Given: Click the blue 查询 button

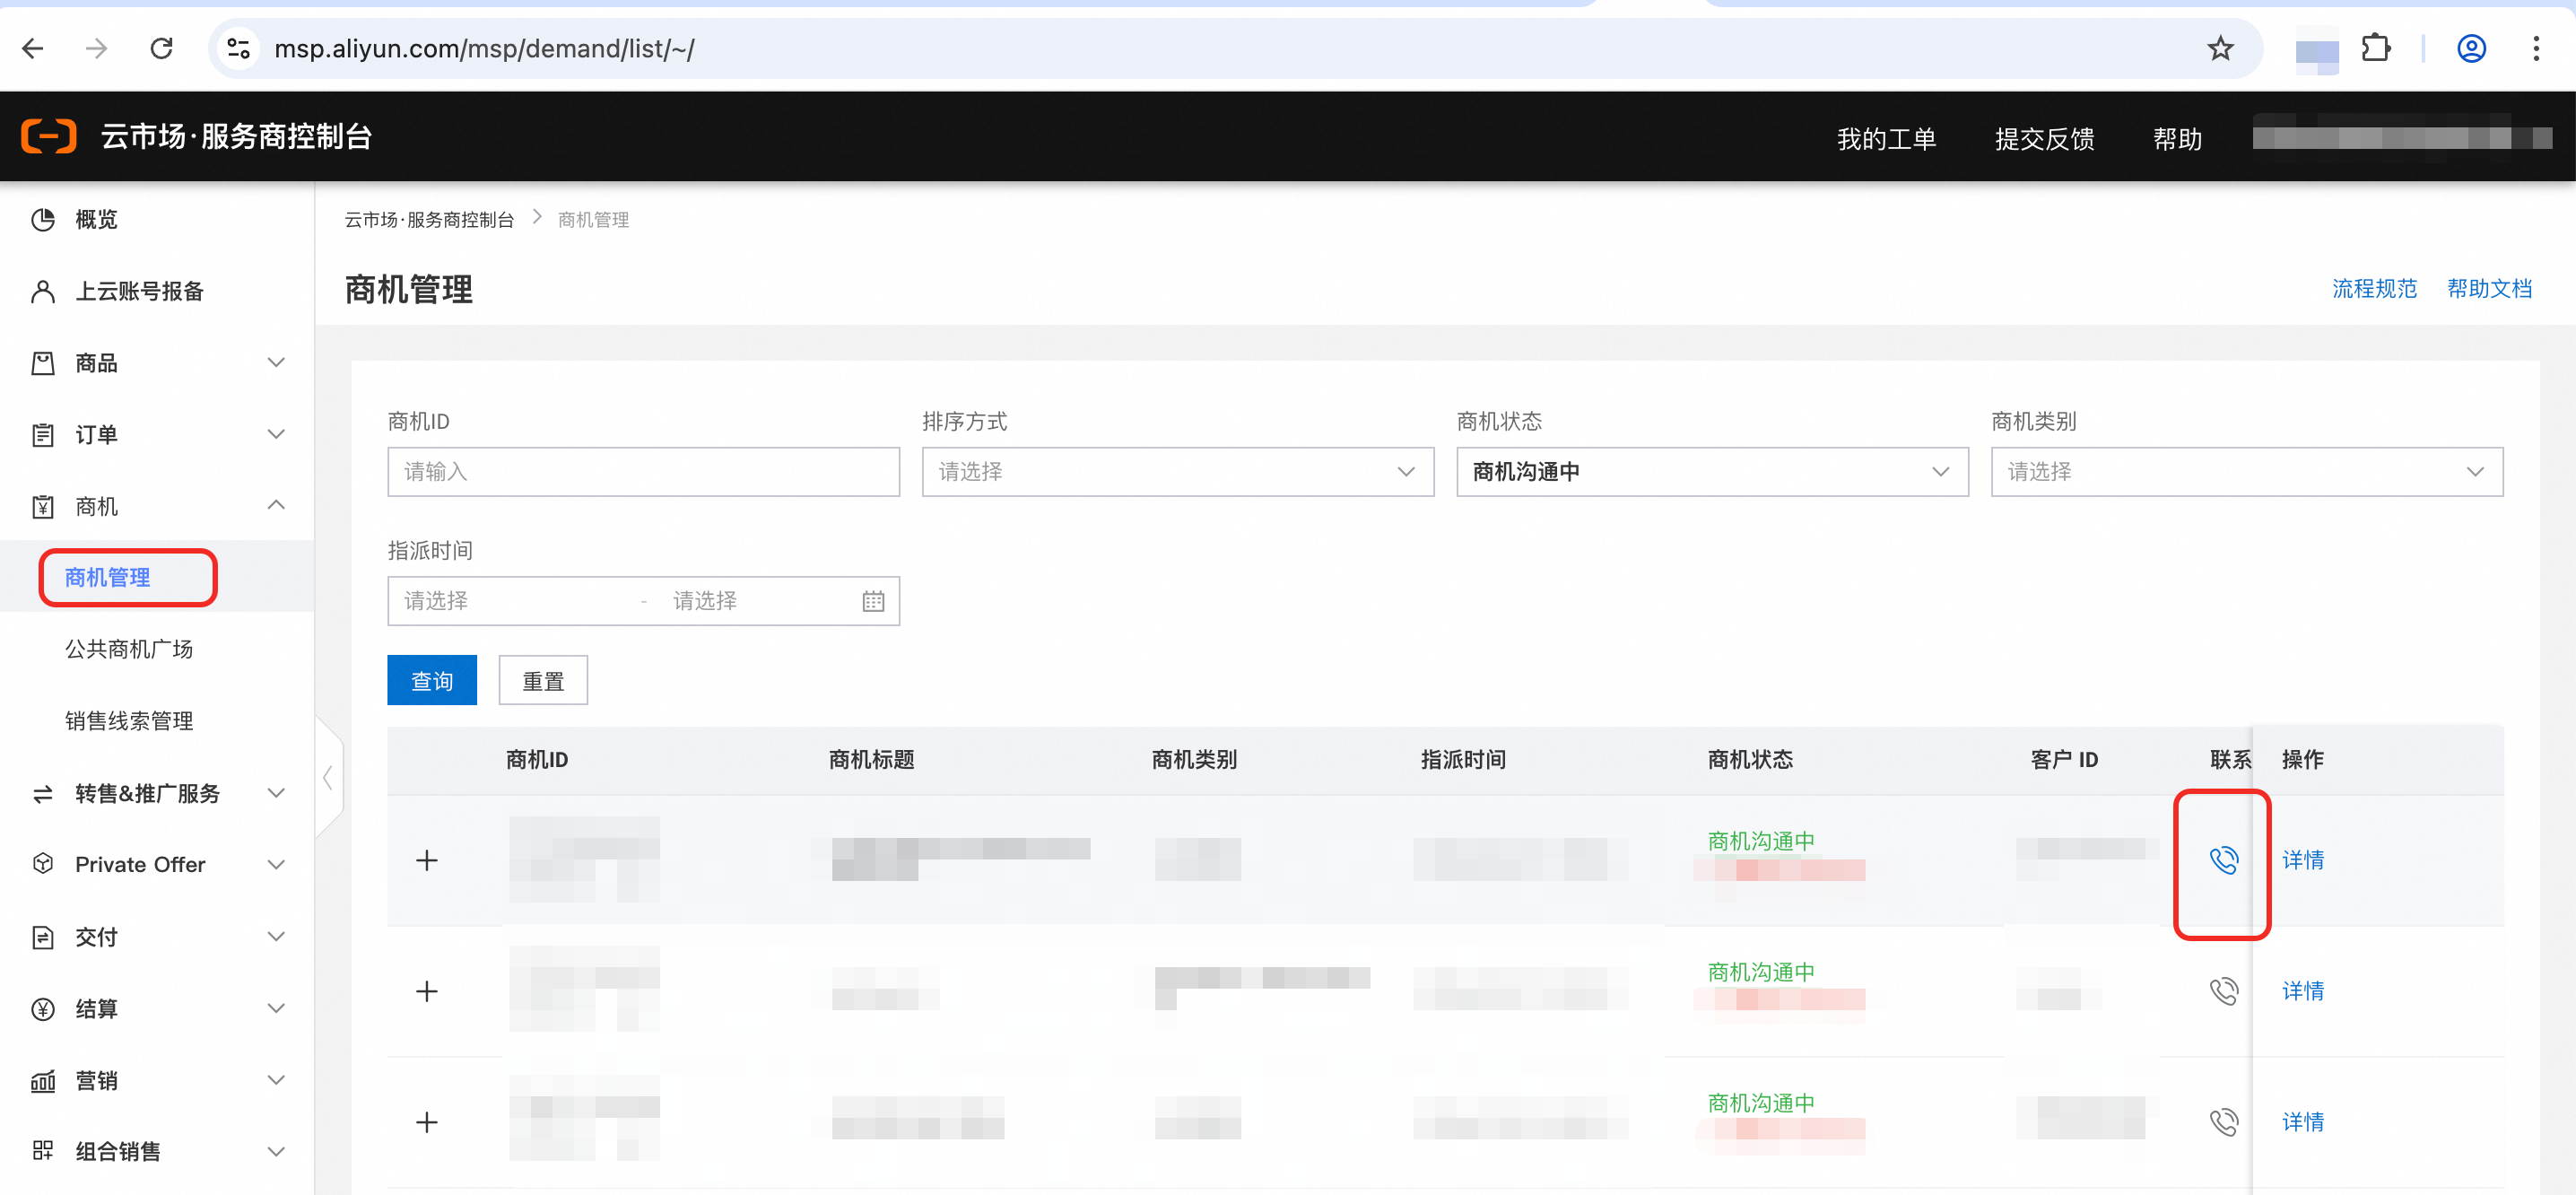Looking at the screenshot, I should point(432,681).
